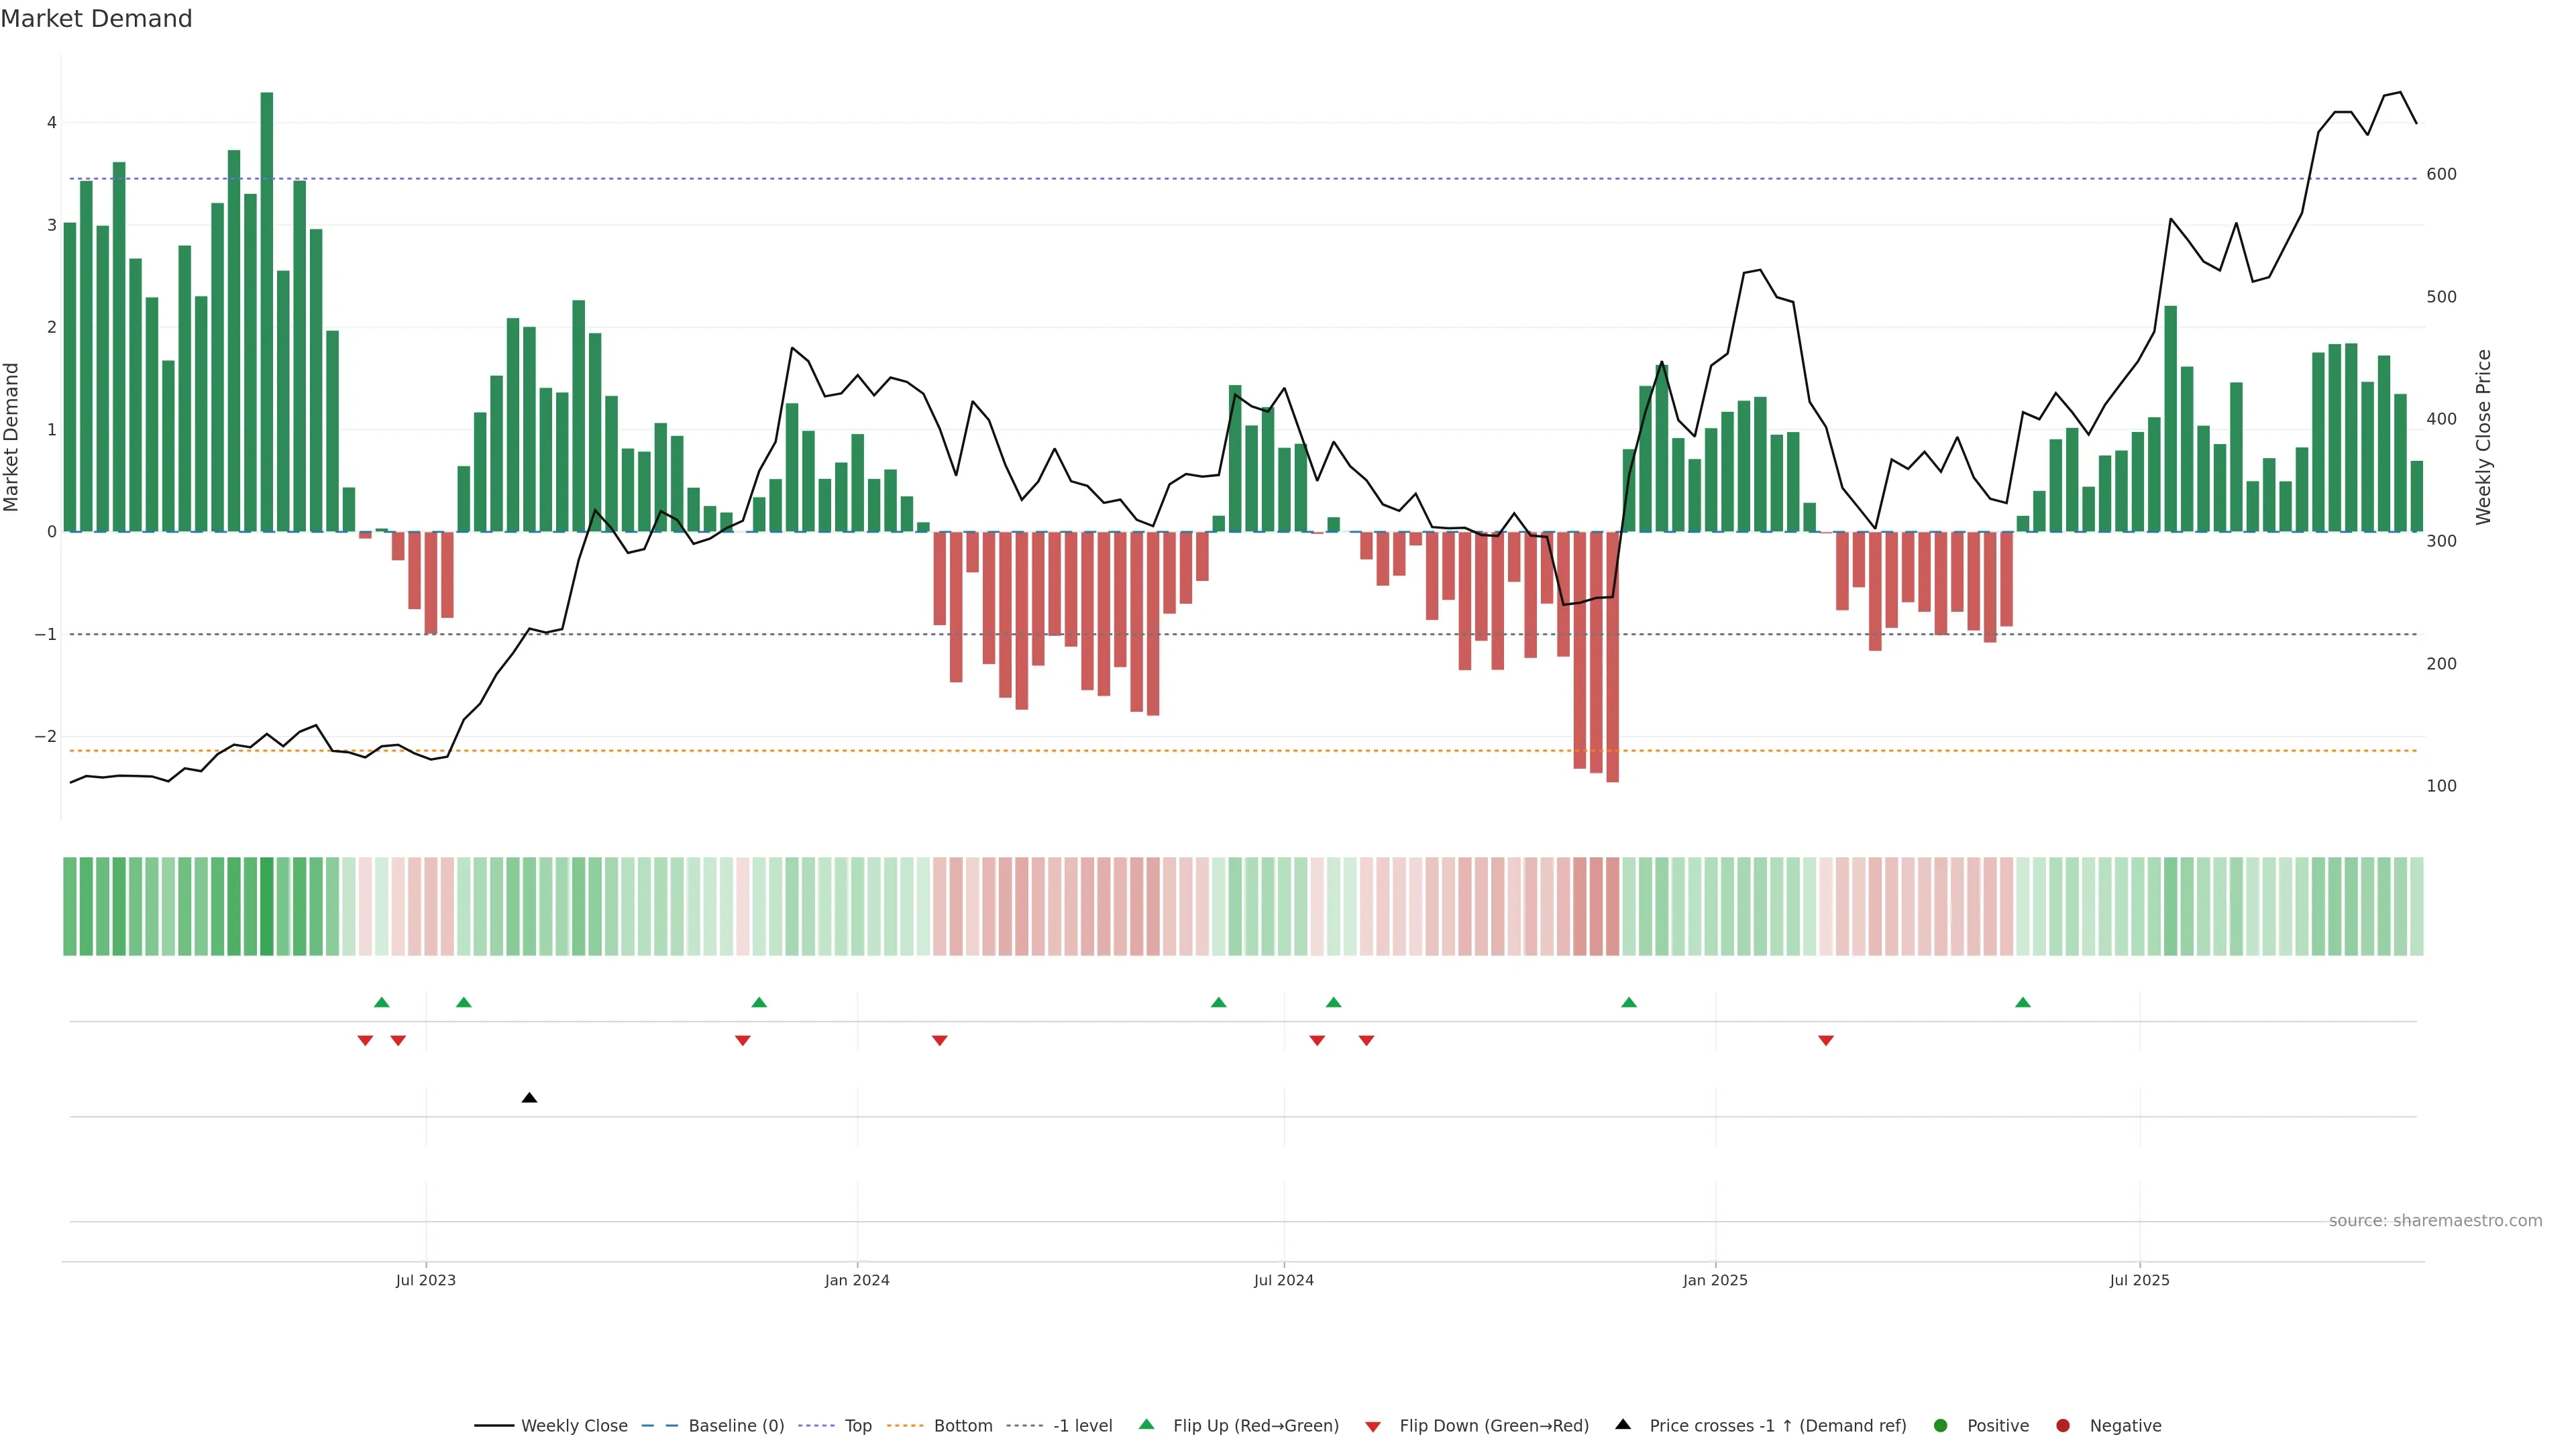This screenshot has height=1449, width=2576.
Task: Click the black price-cross triangle marker after Jul 2023
Action: point(529,1098)
